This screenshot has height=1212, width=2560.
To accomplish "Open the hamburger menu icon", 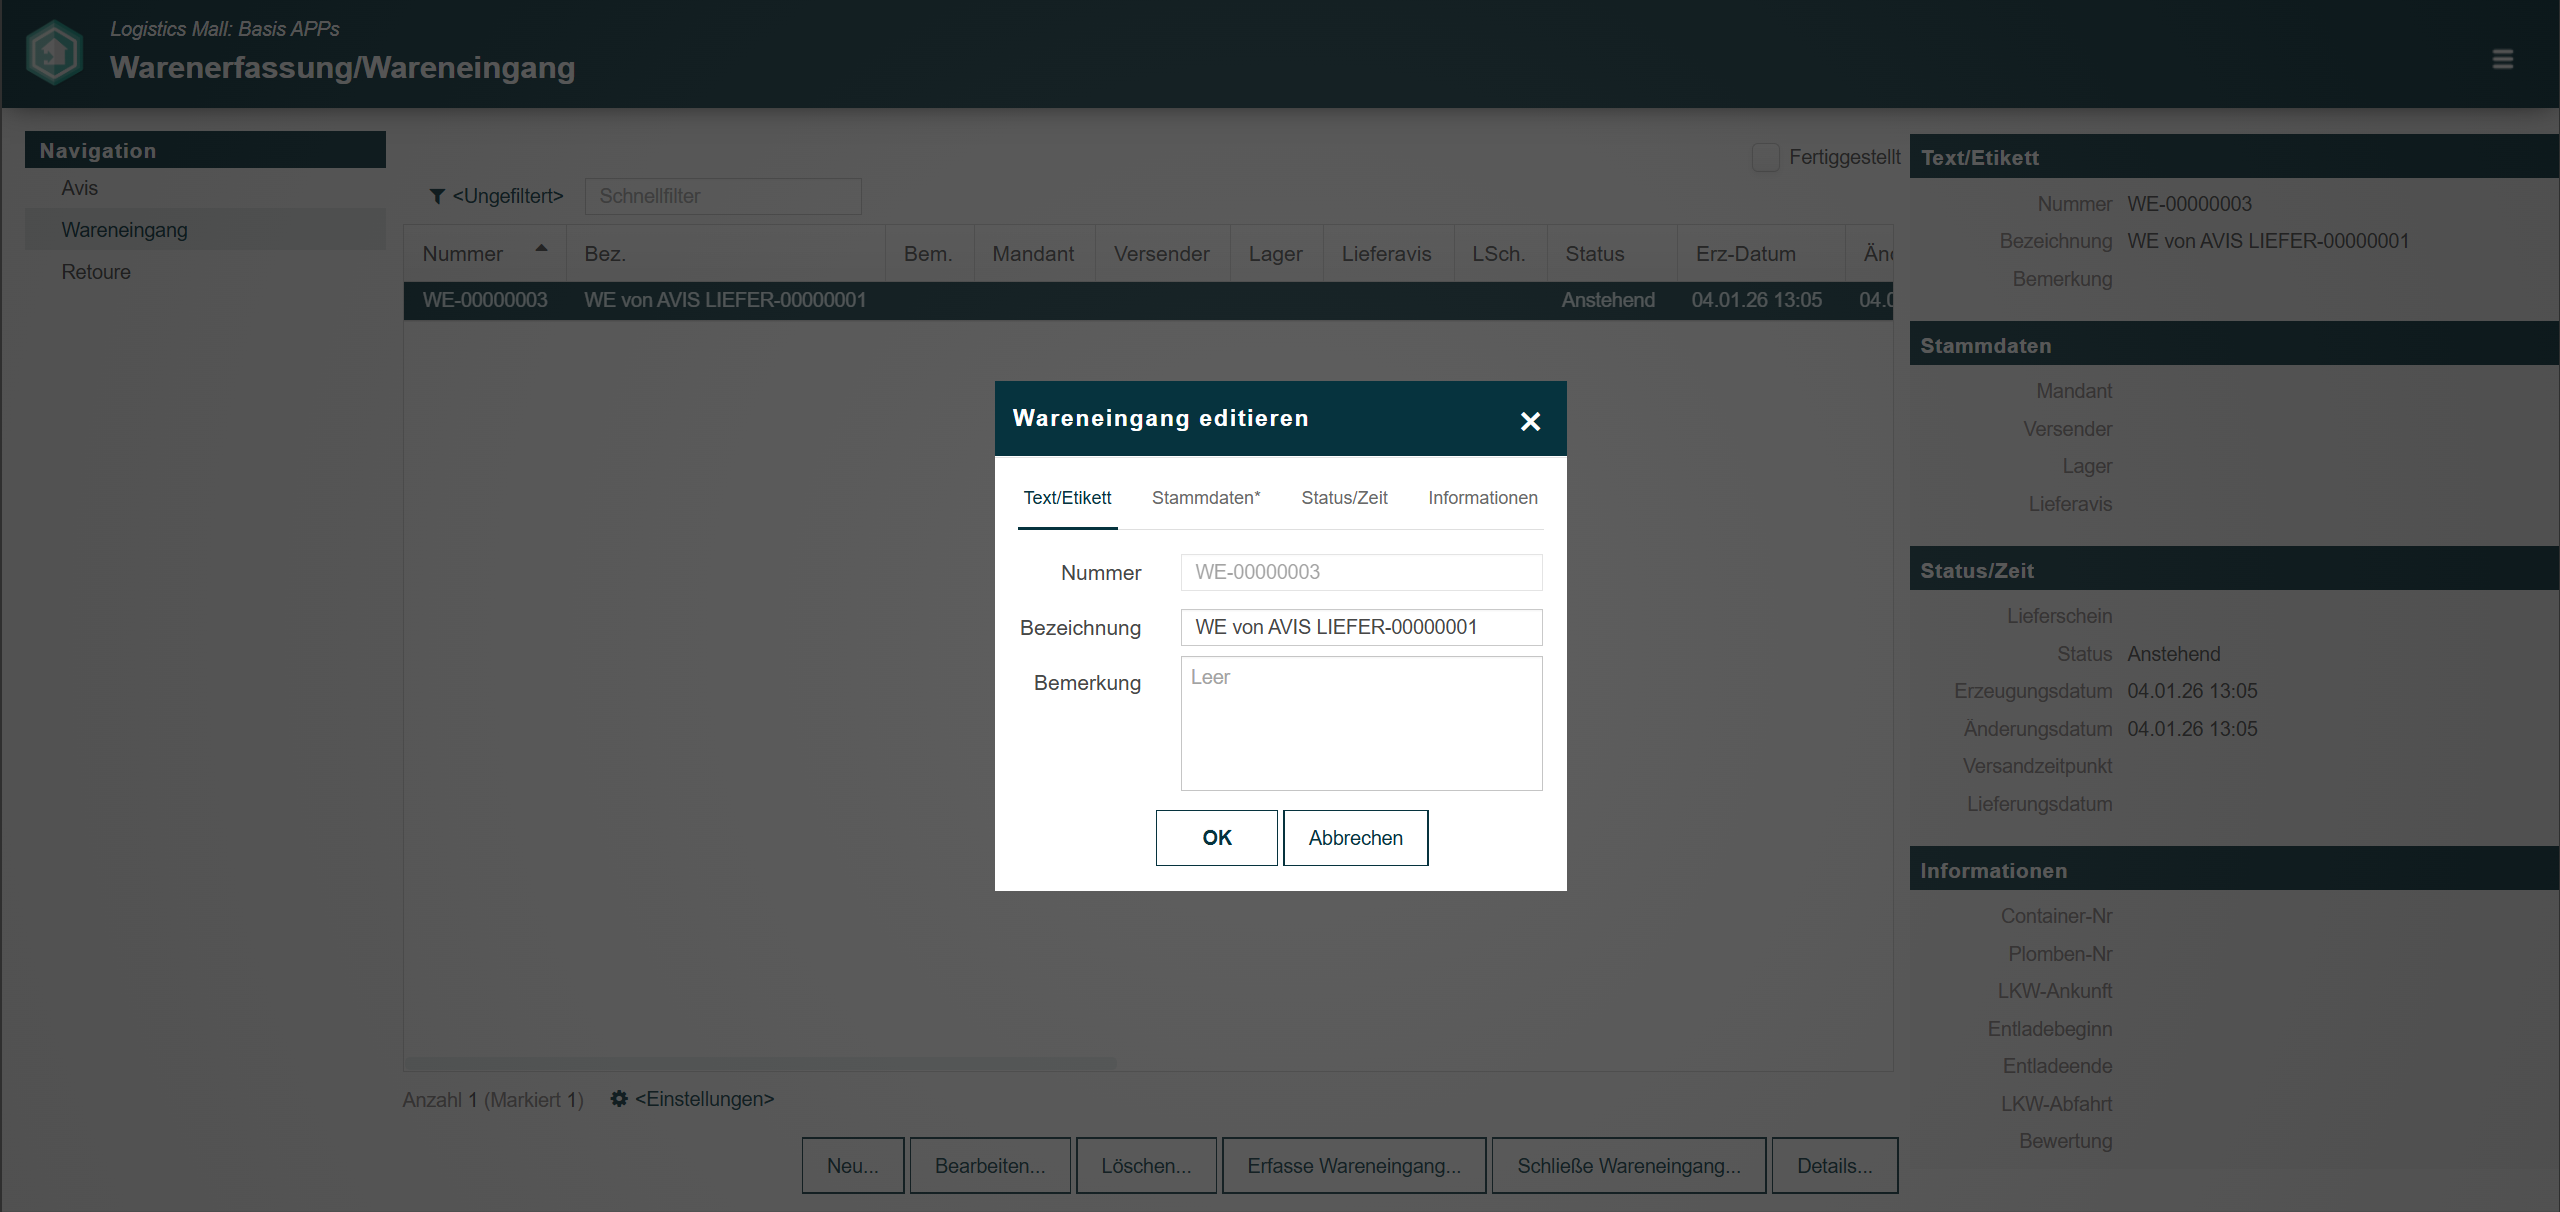I will (2502, 59).
